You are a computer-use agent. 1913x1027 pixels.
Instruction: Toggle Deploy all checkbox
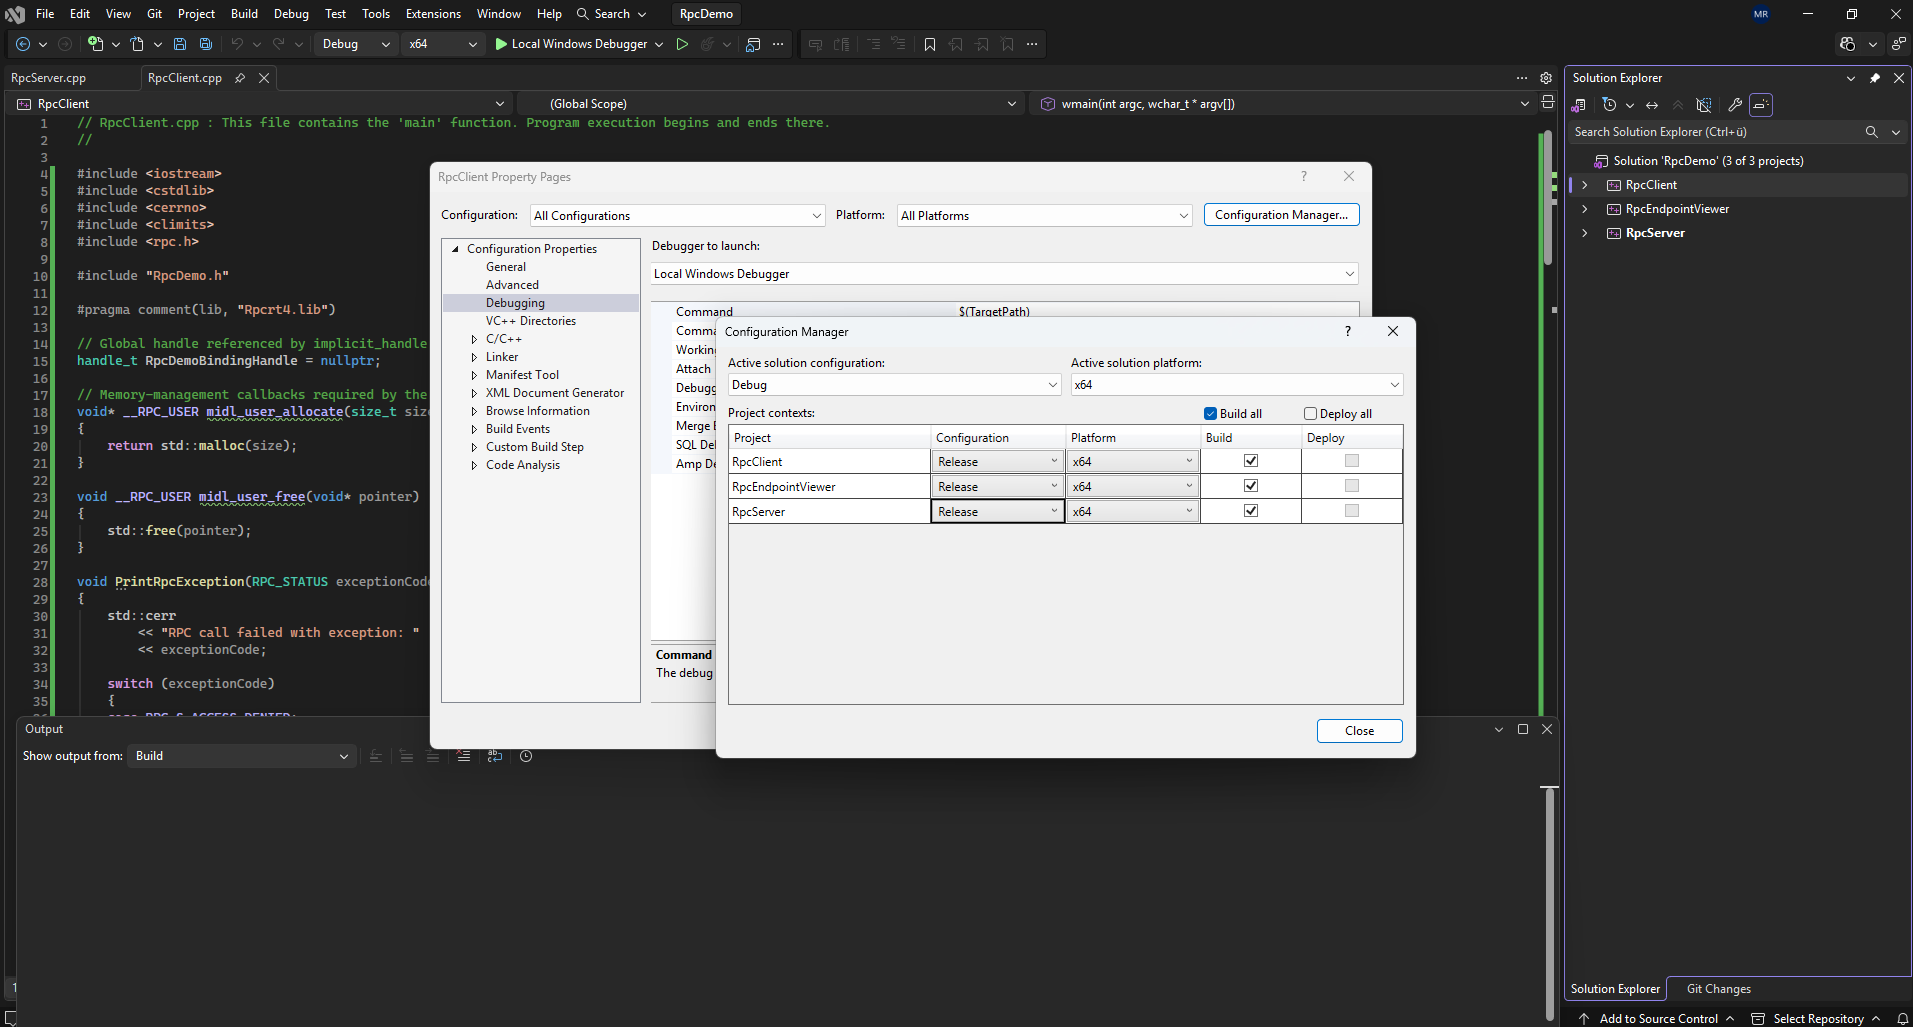pos(1310,414)
